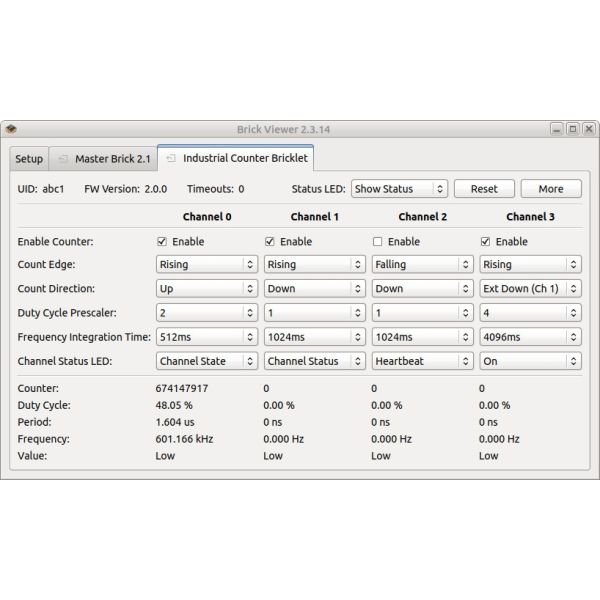This screenshot has width=600, height=600.
Task: Click the untab icon on Master Brick 2.1 tab
Action: [x=63, y=158]
